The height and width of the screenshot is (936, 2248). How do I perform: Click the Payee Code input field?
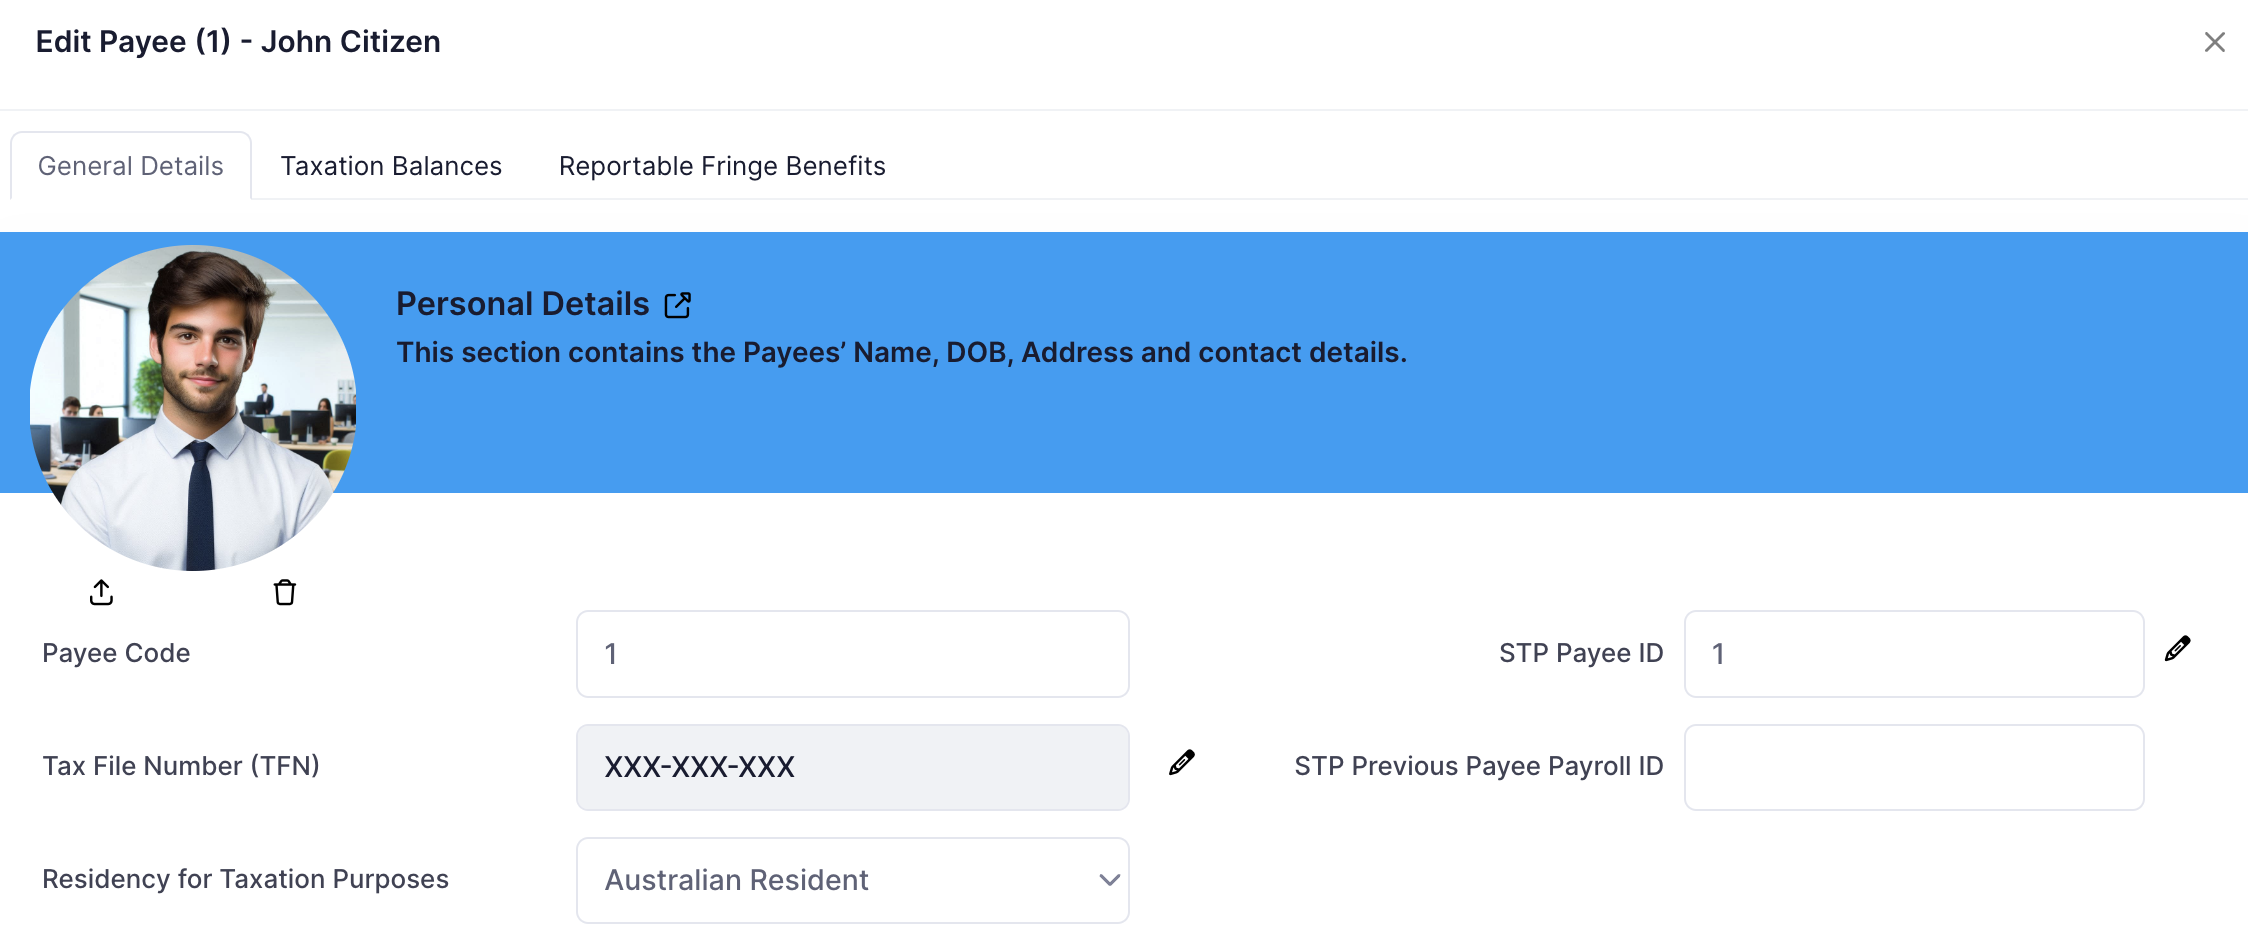(853, 654)
